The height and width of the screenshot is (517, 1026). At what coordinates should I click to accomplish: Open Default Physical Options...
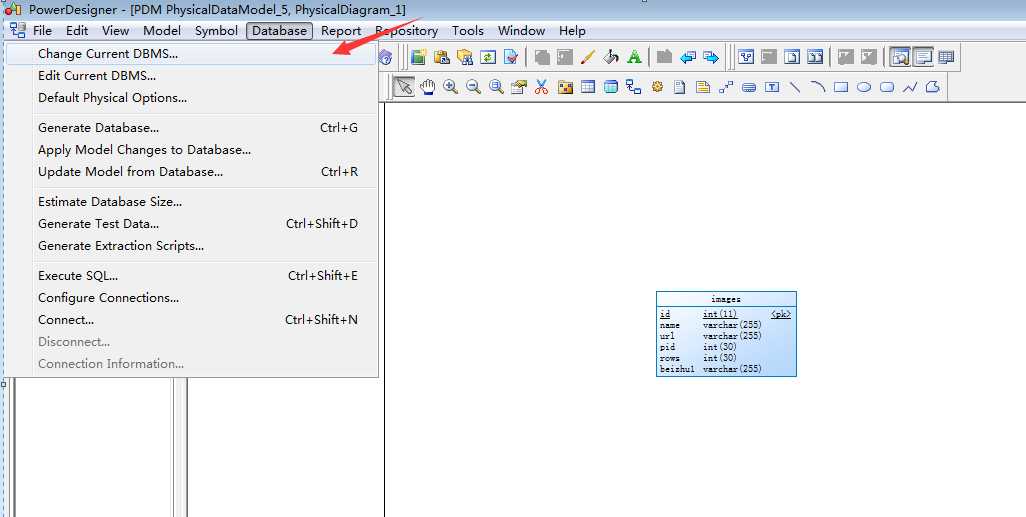point(192,98)
